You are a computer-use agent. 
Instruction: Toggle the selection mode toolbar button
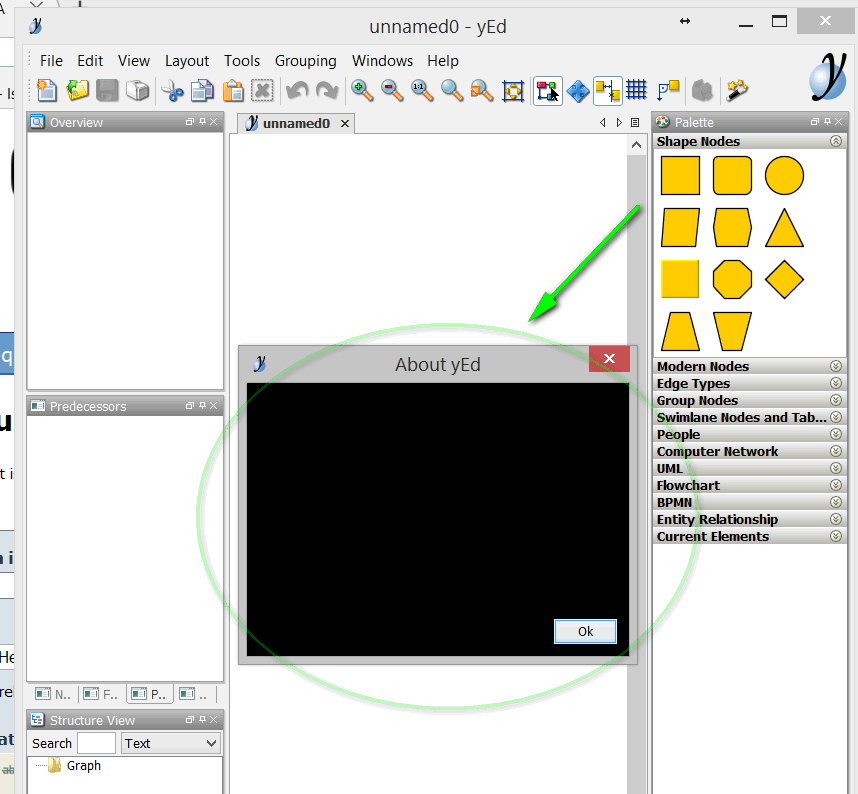pyautogui.click(x=548, y=91)
